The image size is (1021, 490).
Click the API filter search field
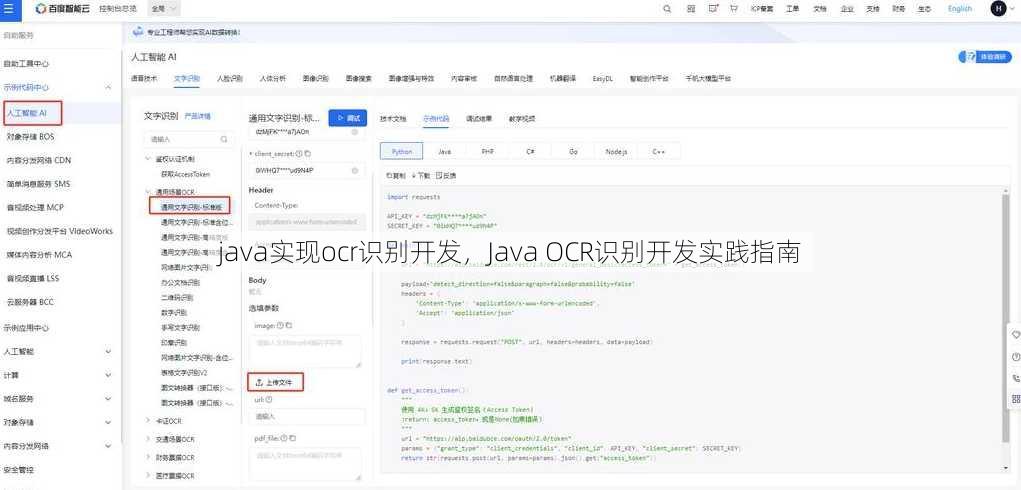(189, 139)
